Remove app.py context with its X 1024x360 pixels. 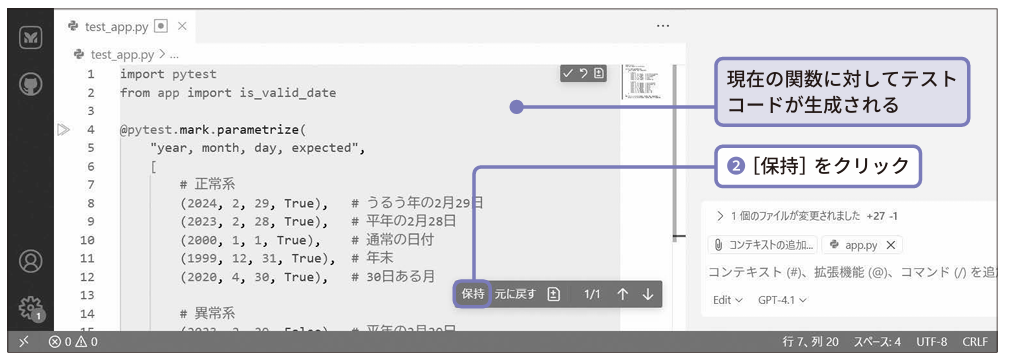pyautogui.click(x=891, y=245)
